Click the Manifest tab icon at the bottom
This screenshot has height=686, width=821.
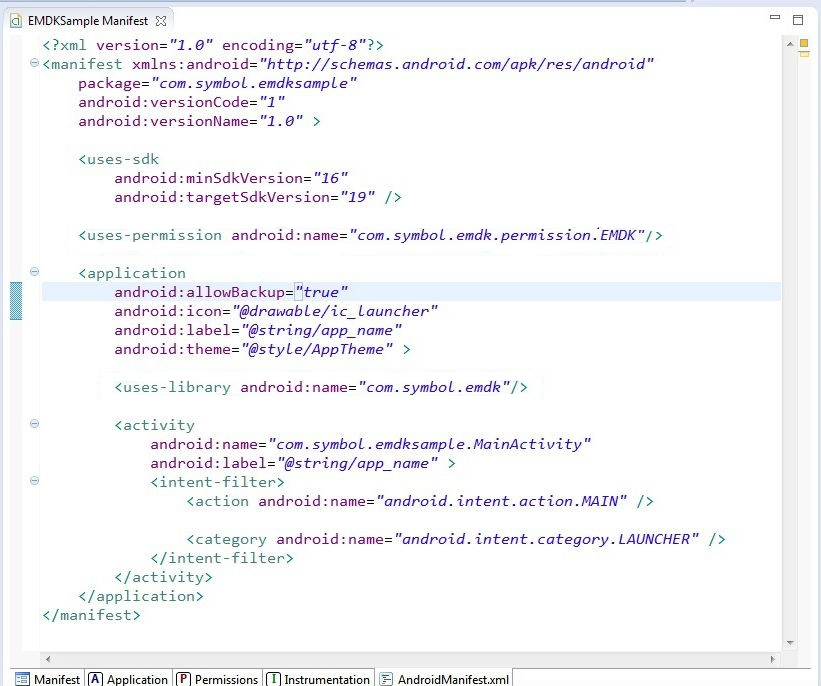[x=22, y=679]
